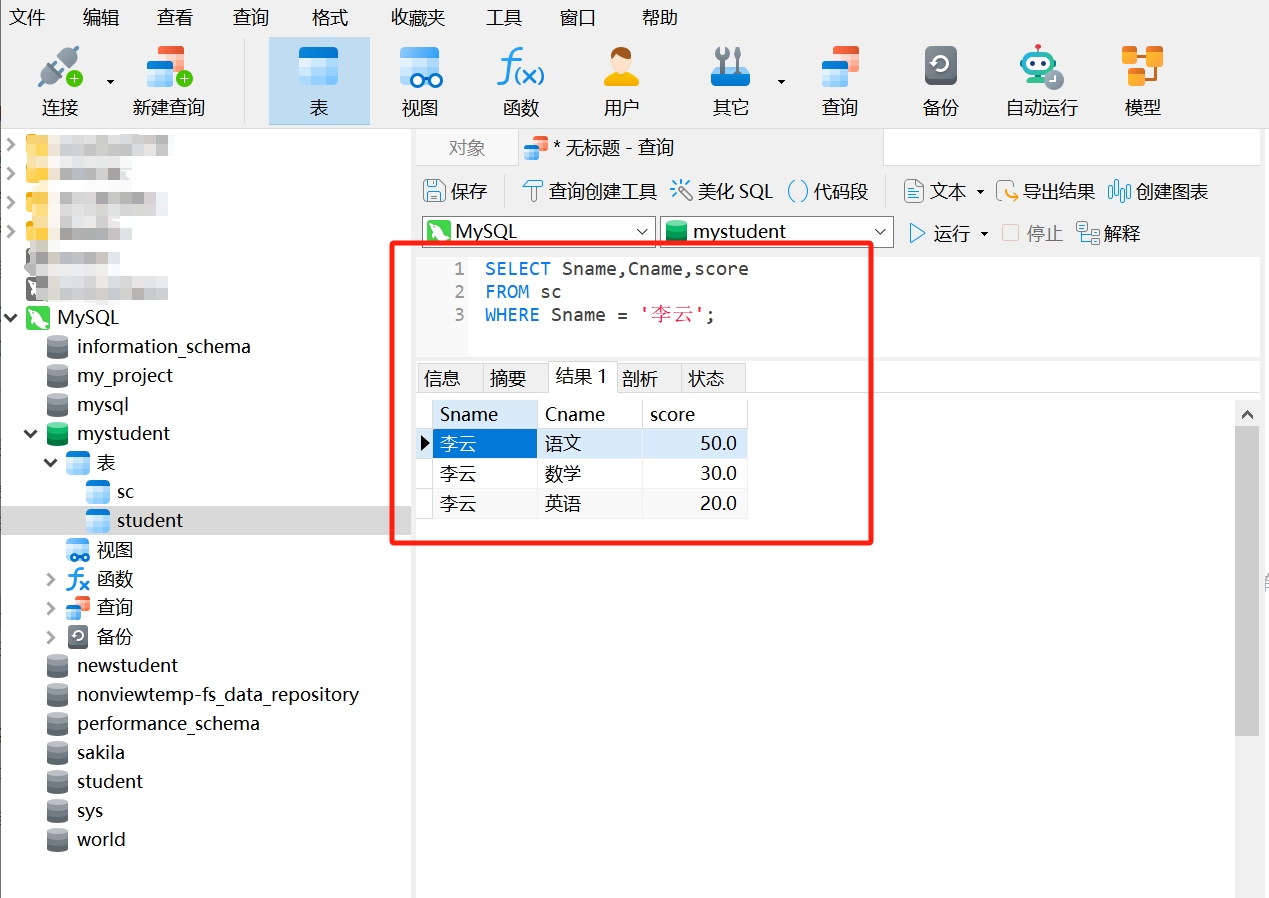
Task: Click the 模型 (Model) toolbar icon
Action: [1141, 80]
